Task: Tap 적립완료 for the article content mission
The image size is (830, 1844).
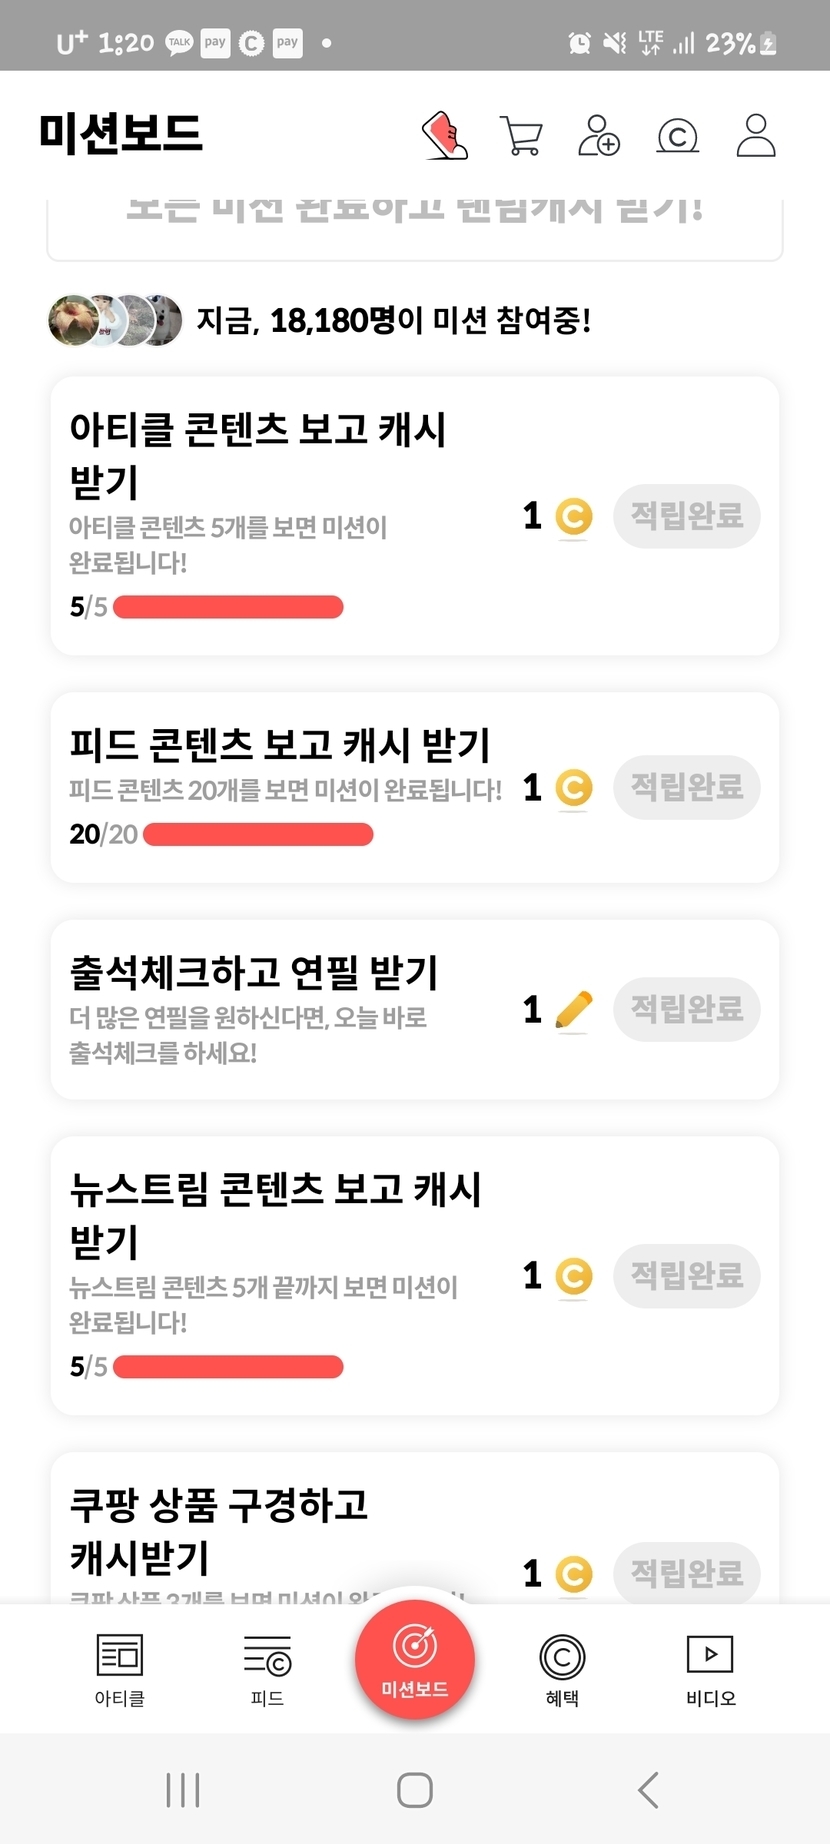Action: tap(687, 516)
